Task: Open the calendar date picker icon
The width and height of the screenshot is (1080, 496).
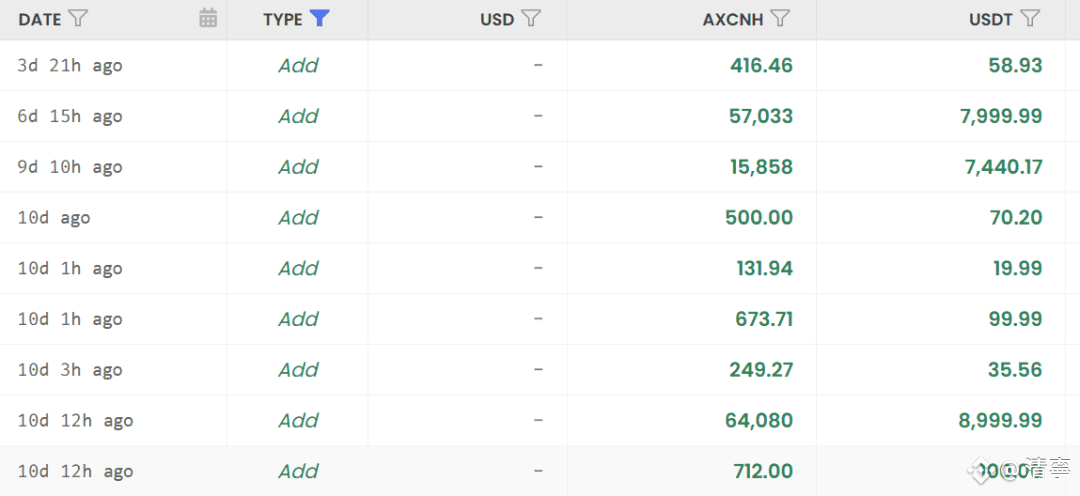Action: [208, 18]
